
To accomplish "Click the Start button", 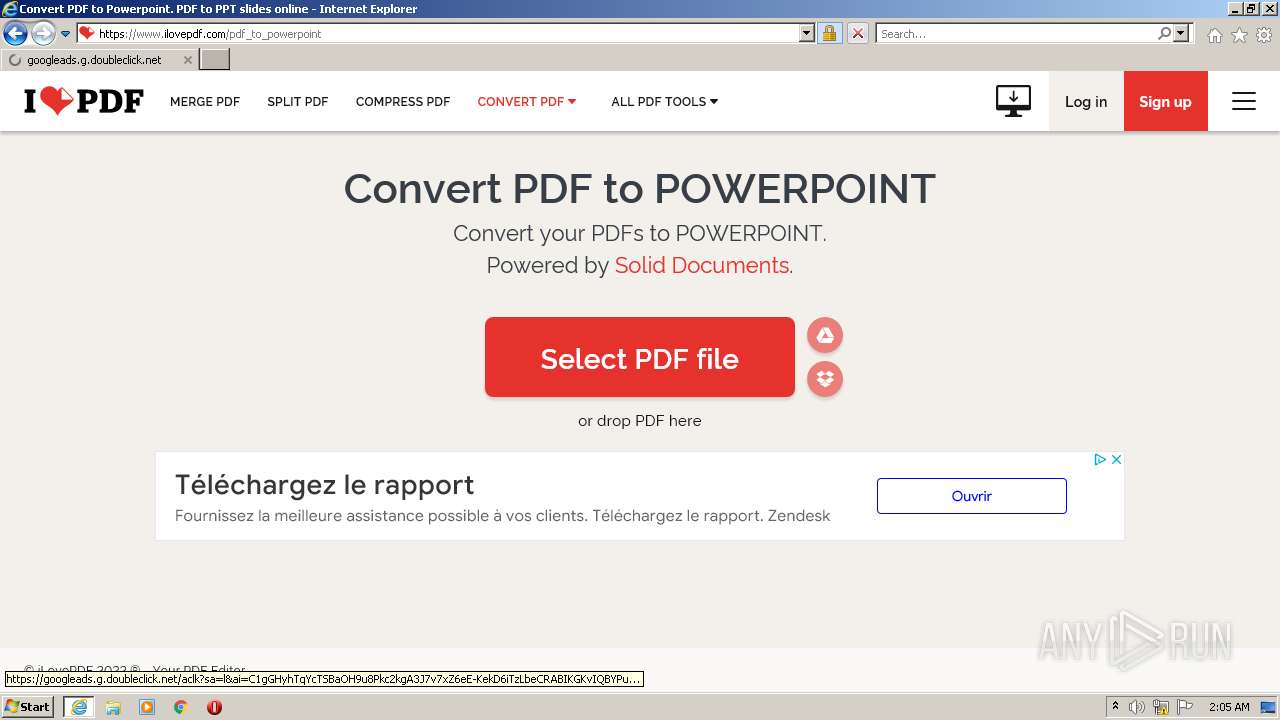I will click(28, 707).
